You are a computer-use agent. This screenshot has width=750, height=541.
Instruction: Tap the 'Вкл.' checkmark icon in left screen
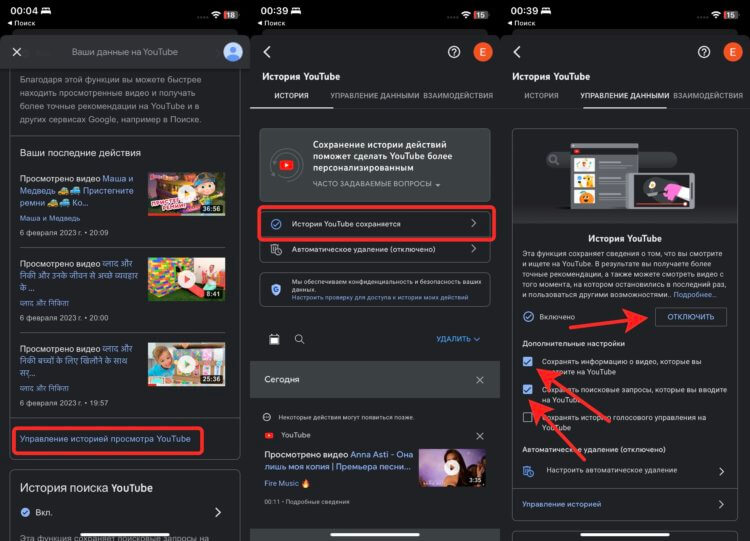tap(25, 512)
